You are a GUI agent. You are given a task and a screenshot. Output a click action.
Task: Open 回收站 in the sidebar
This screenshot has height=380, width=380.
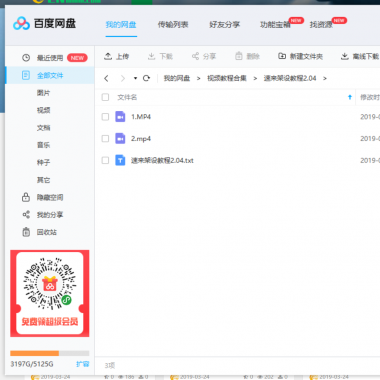coord(47,232)
